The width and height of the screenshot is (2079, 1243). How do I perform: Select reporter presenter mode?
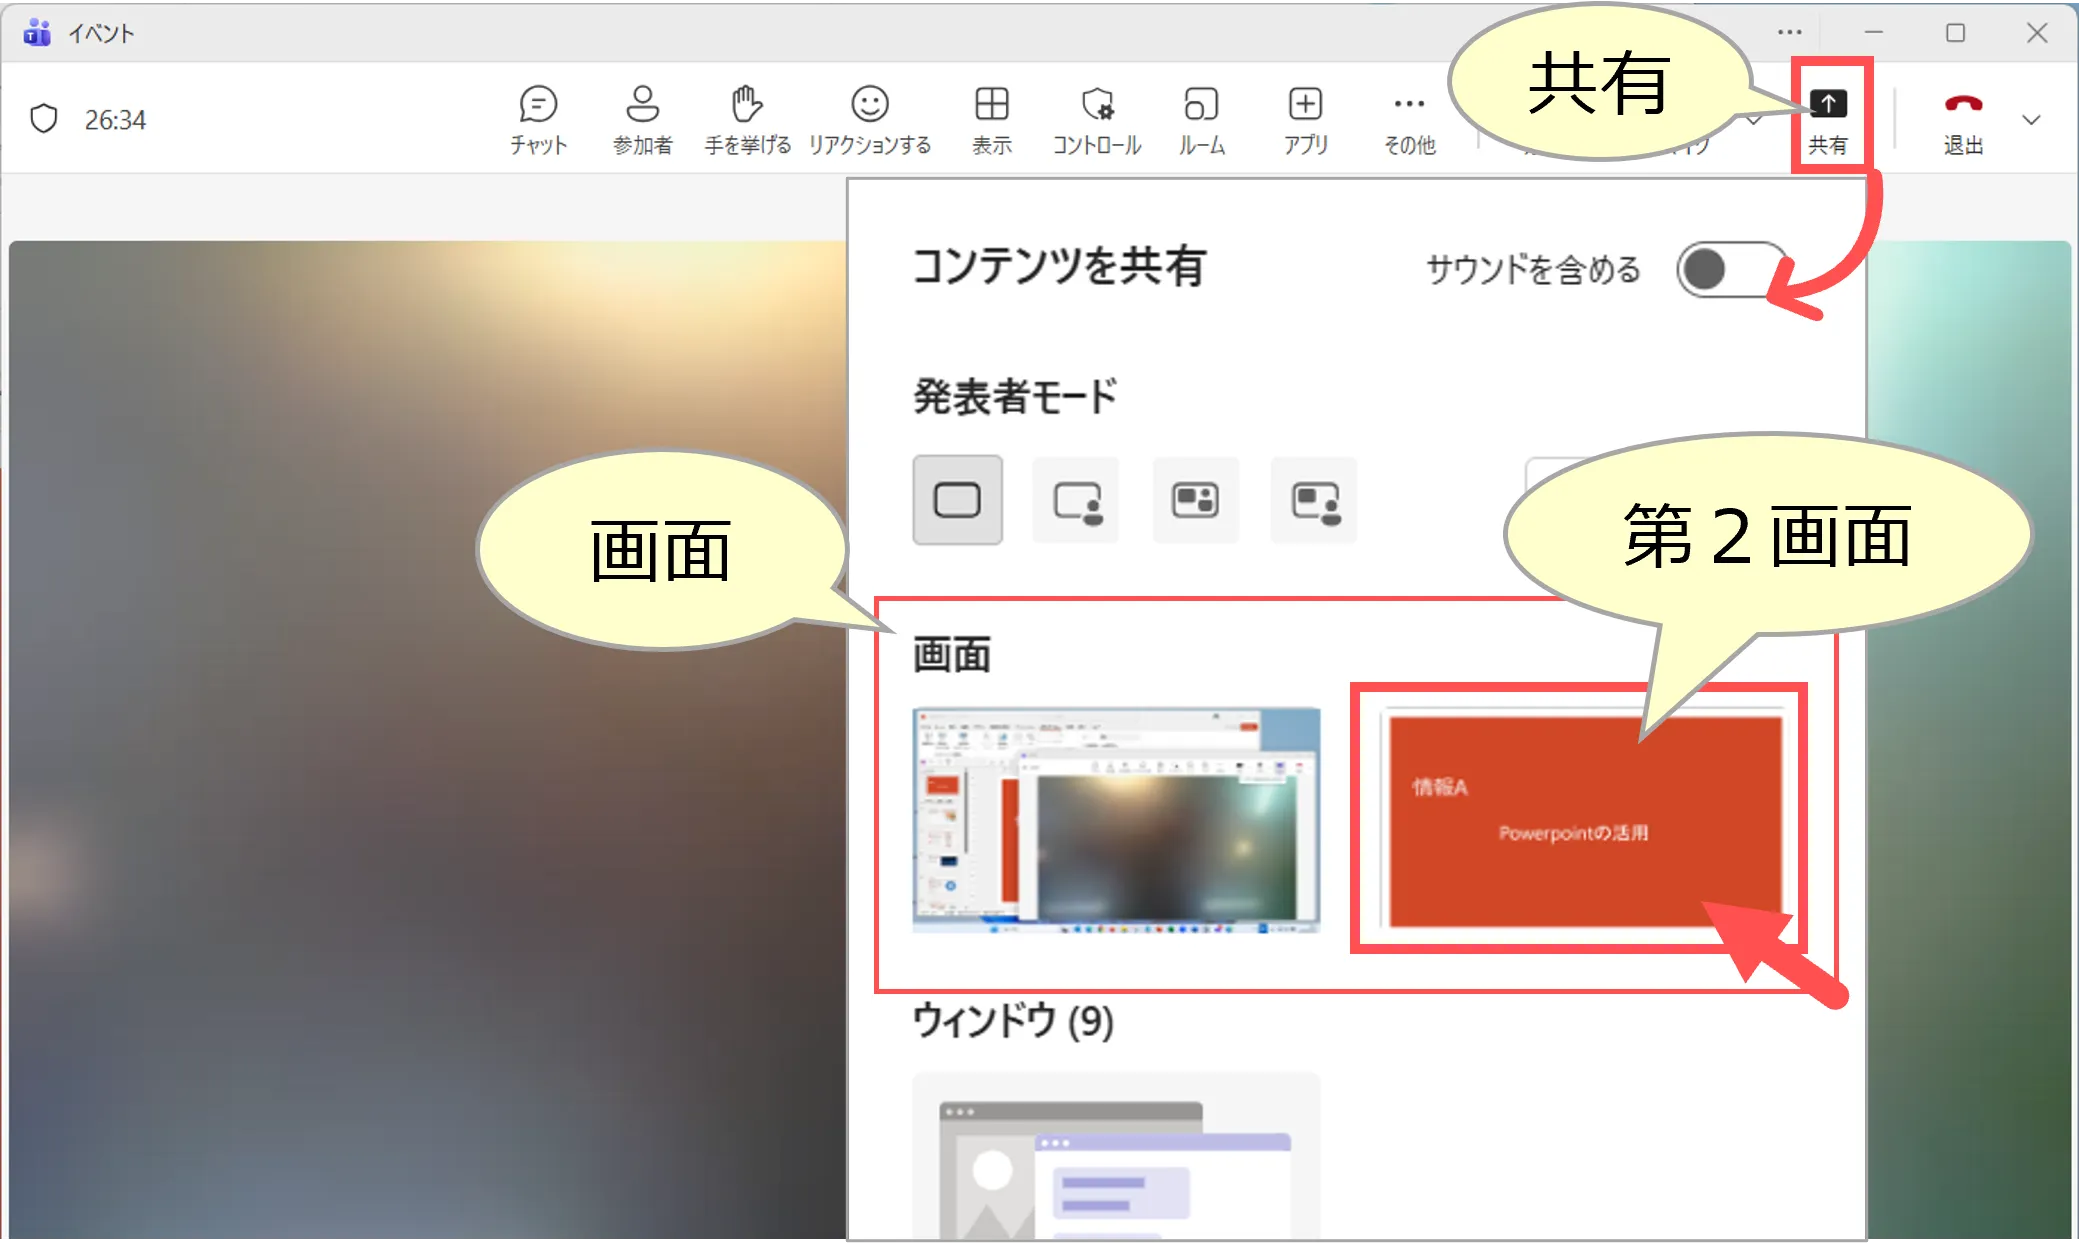pyautogui.click(x=1314, y=500)
